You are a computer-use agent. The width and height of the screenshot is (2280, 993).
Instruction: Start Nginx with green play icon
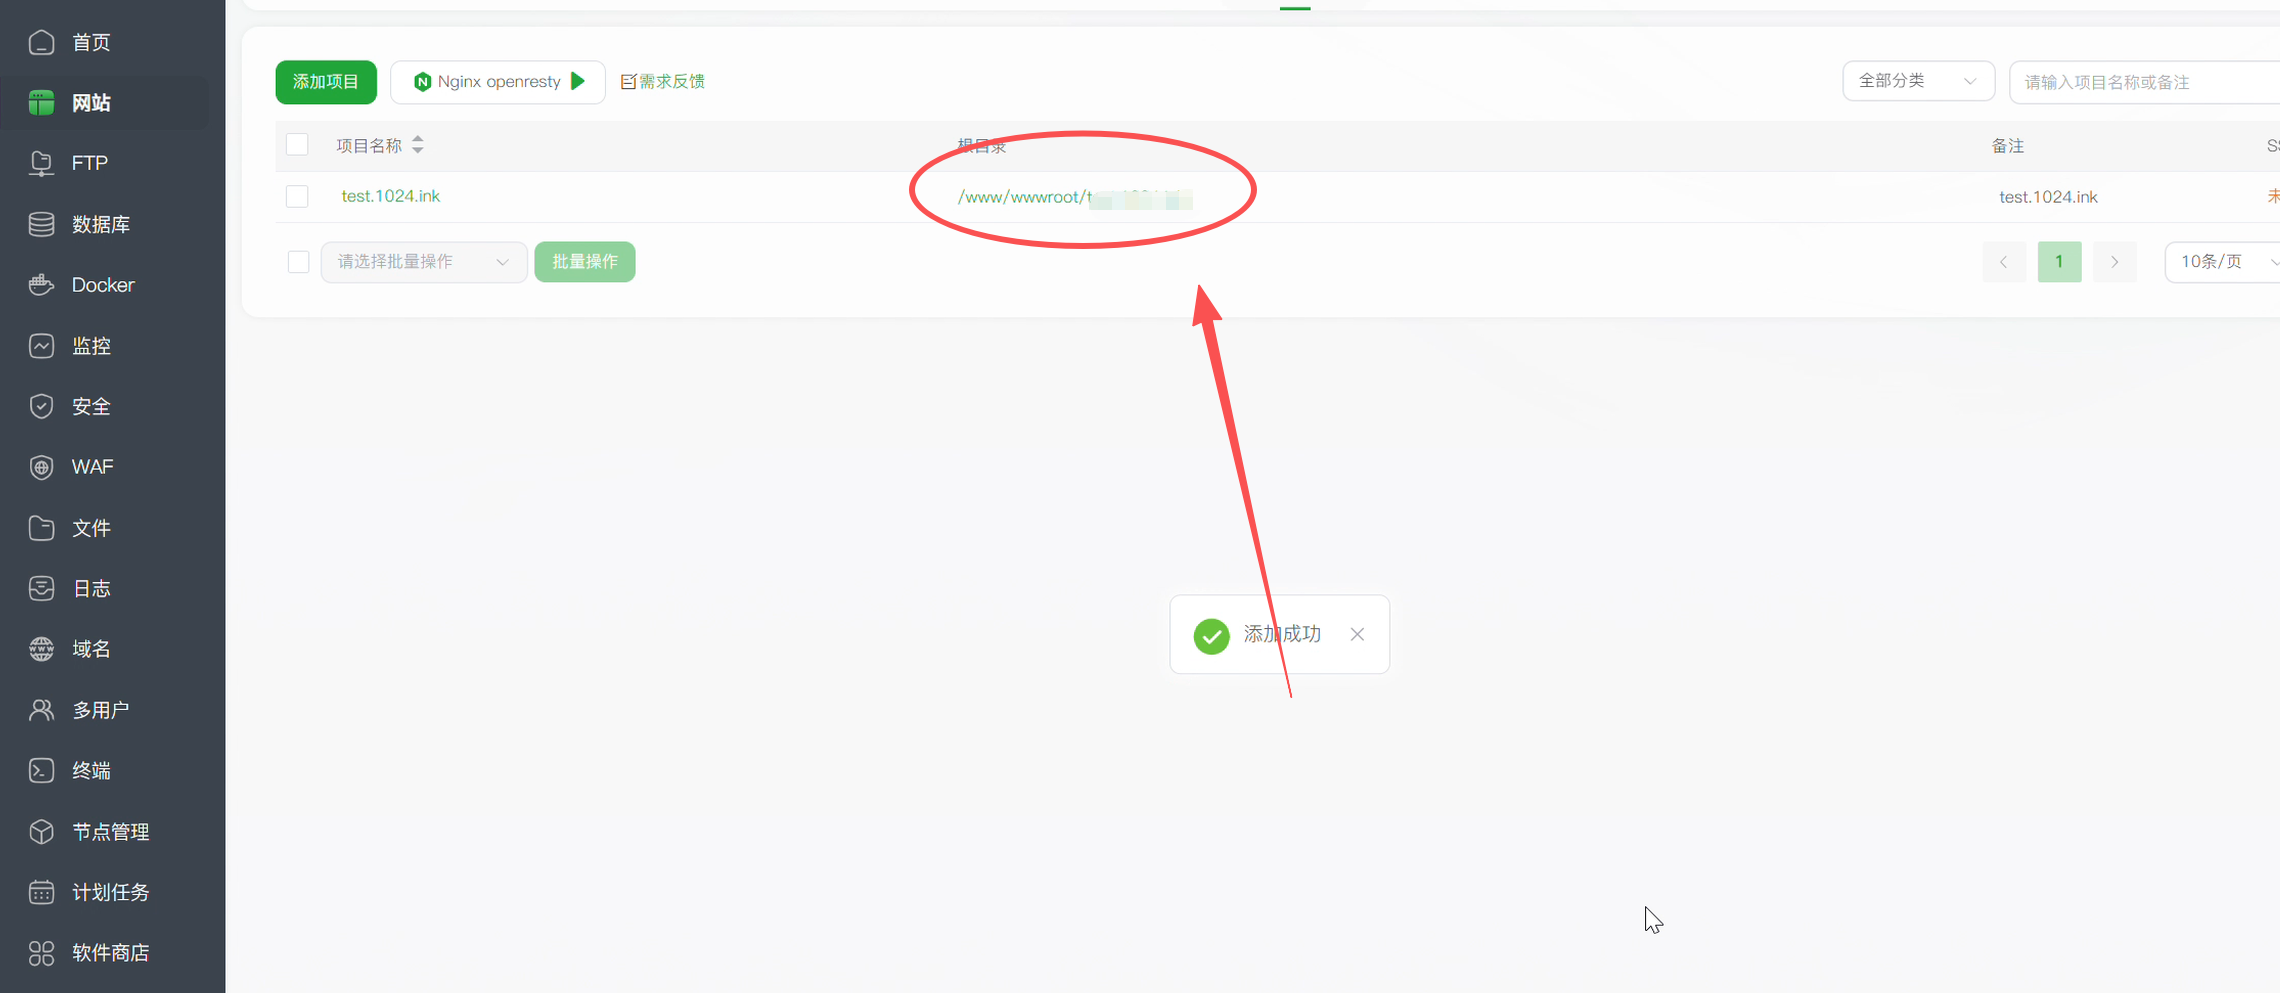(578, 81)
